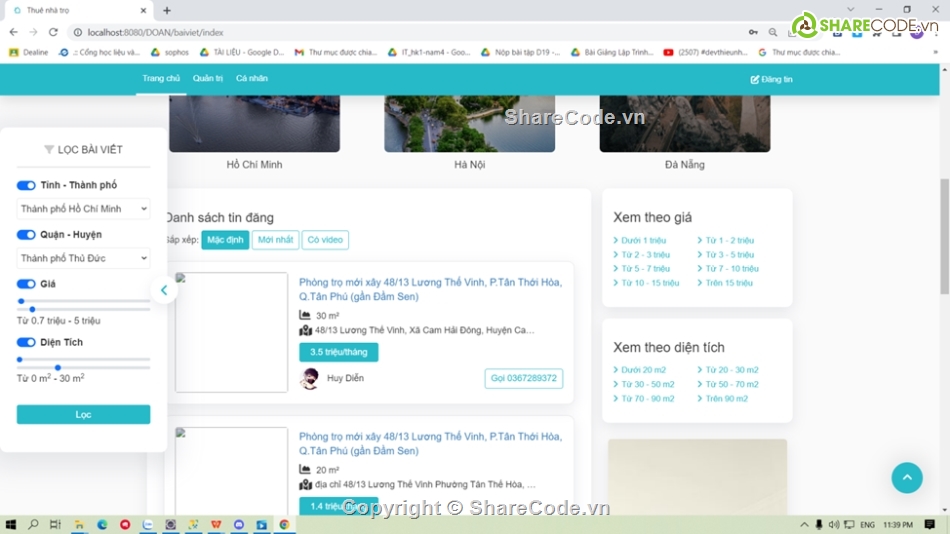Open Task View on the taskbar

[x=55, y=524]
